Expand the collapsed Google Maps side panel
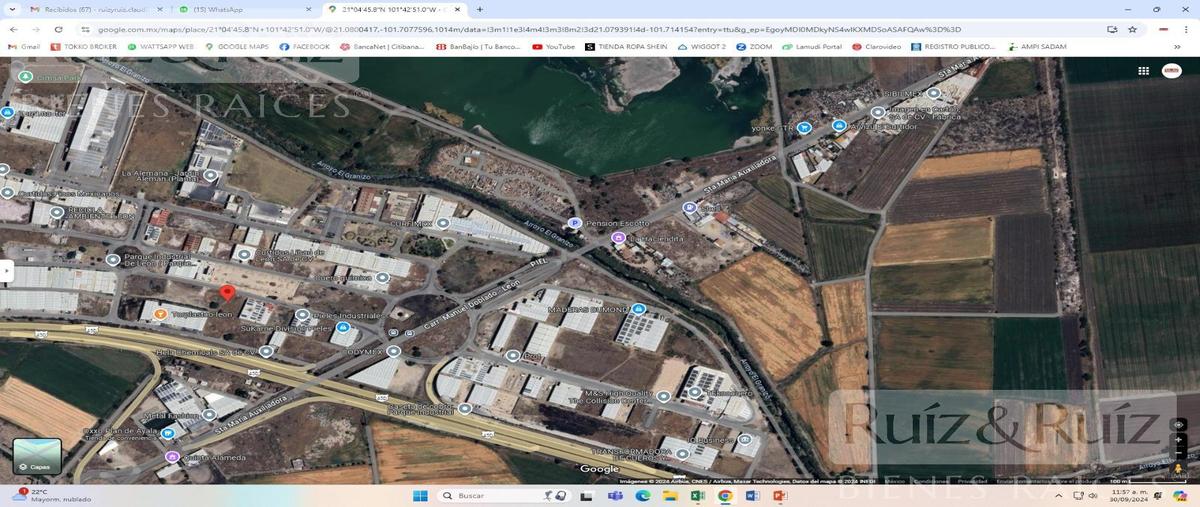Viewport: 1200px width, 507px height. coord(5,270)
